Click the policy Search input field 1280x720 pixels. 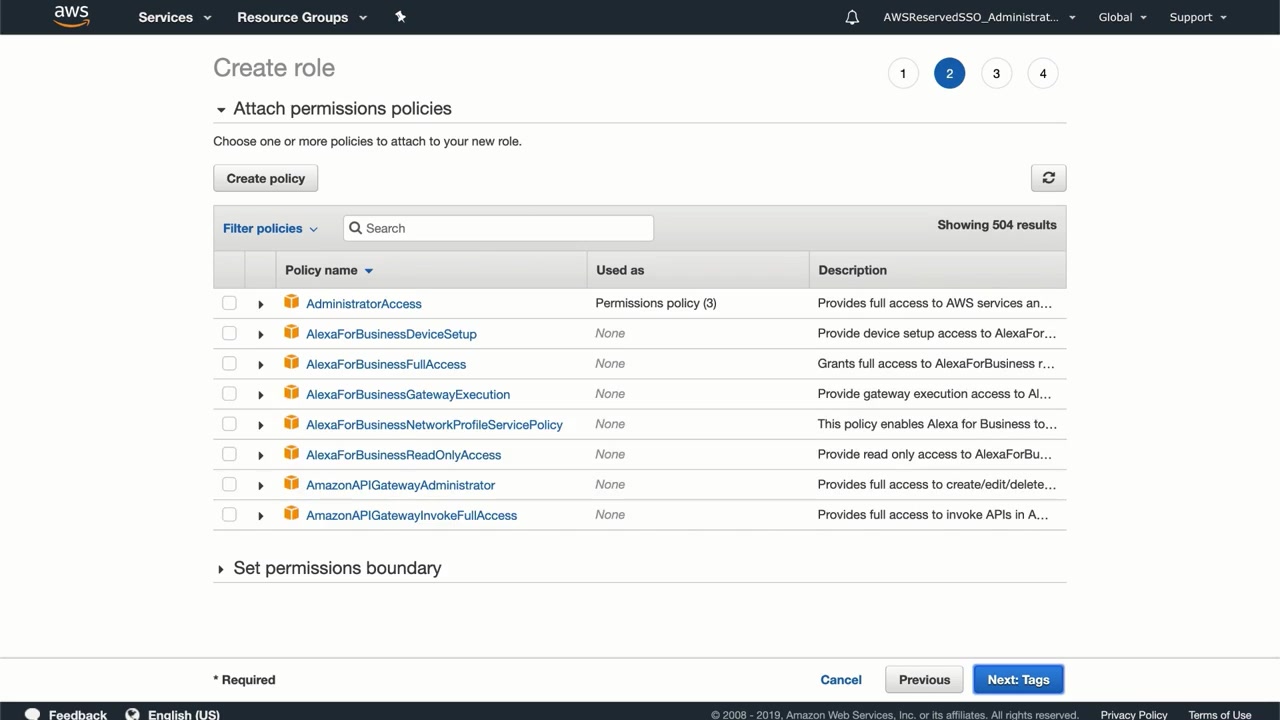[505, 228]
